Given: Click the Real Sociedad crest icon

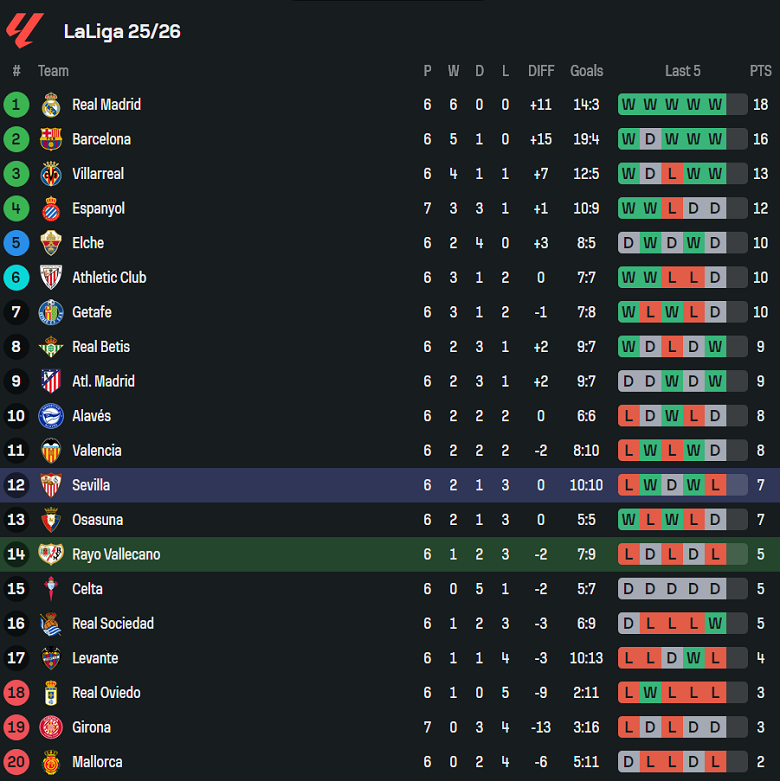Looking at the screenshot, I should [x=51, y=624].
